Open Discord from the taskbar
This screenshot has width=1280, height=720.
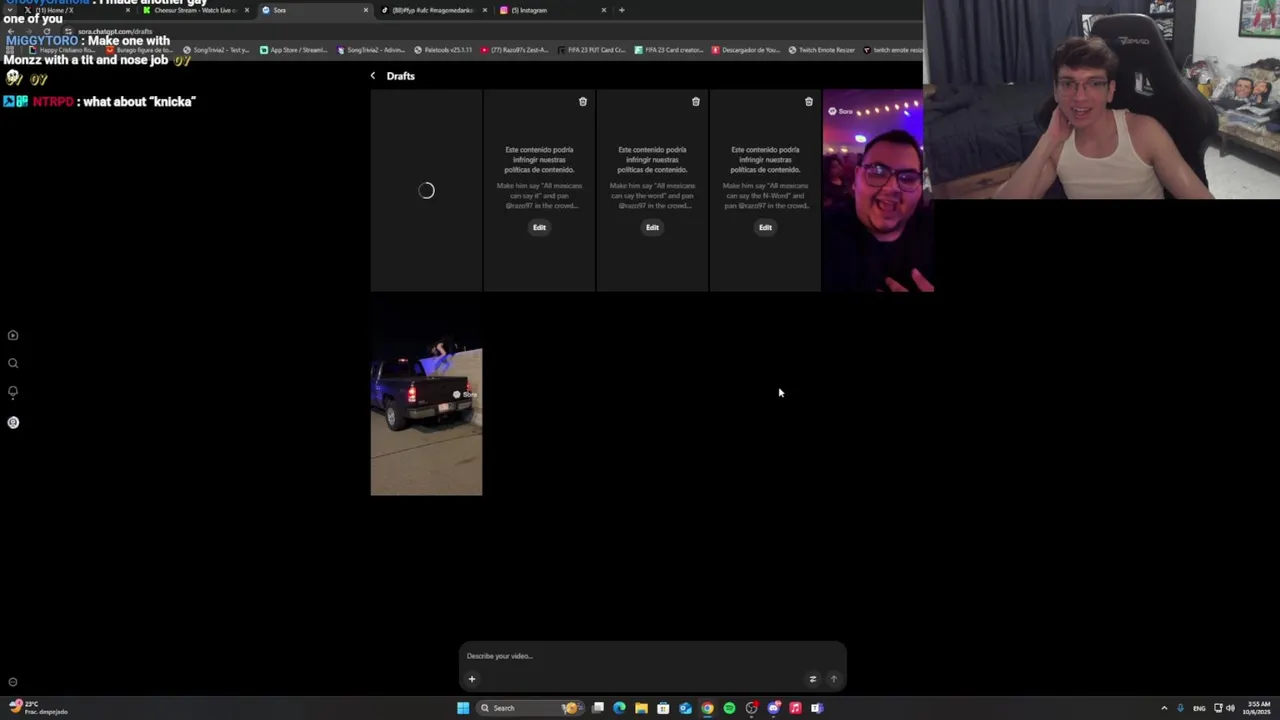point(773,708)
